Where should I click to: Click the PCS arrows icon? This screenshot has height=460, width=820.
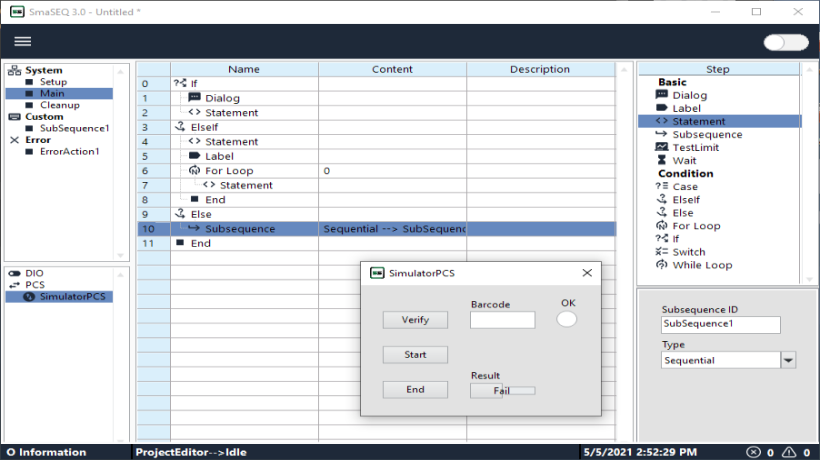[15, 285]
